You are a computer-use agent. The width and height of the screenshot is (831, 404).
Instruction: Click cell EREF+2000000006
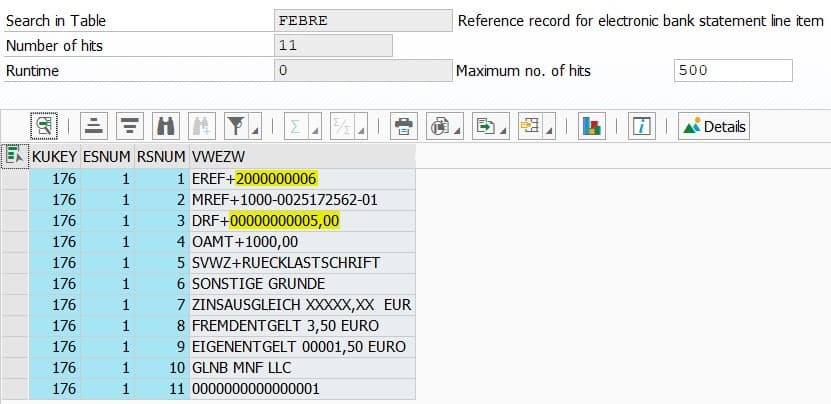pos(303,179)
